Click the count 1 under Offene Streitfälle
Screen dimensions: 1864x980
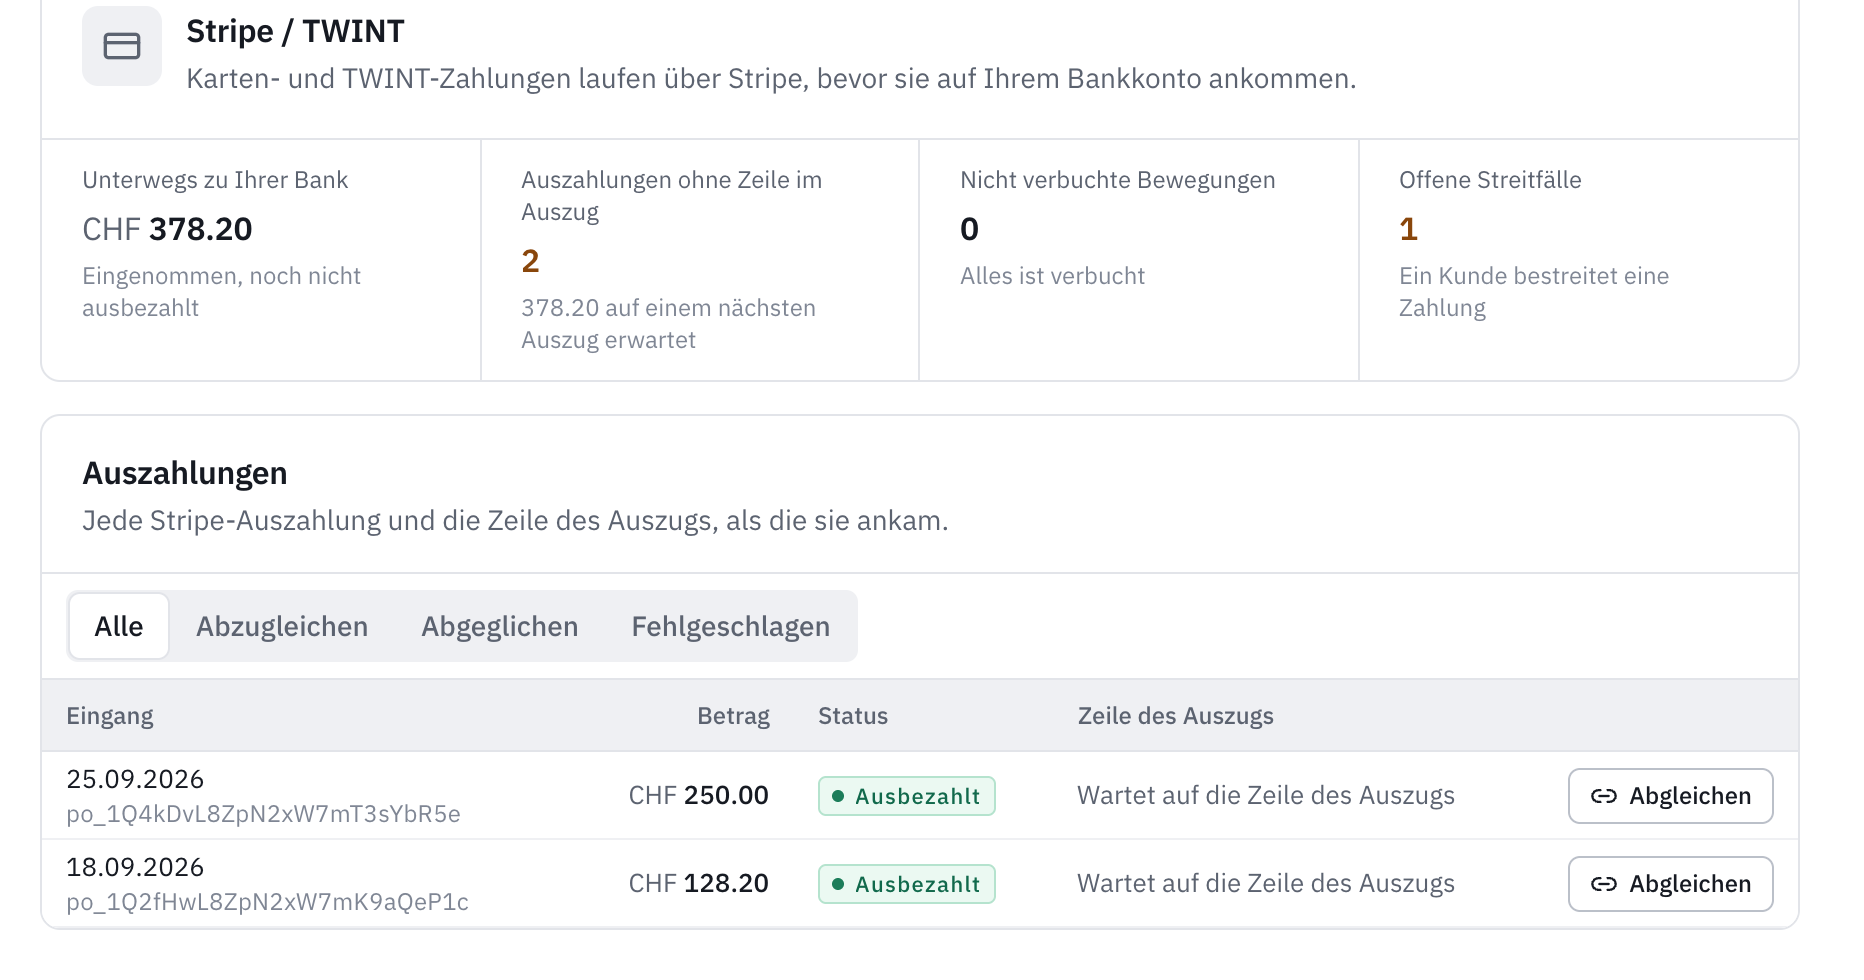1409,229
